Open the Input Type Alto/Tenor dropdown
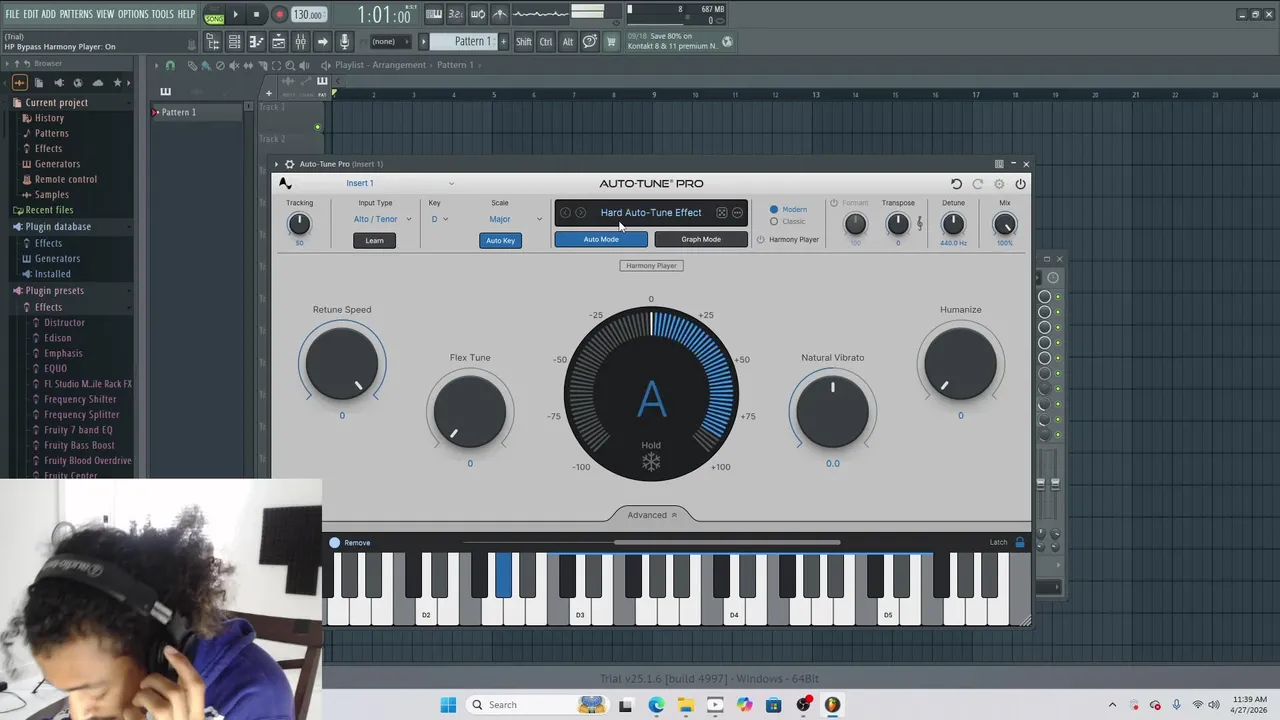This screenshot has width=1280, height=720. point(381,220)
